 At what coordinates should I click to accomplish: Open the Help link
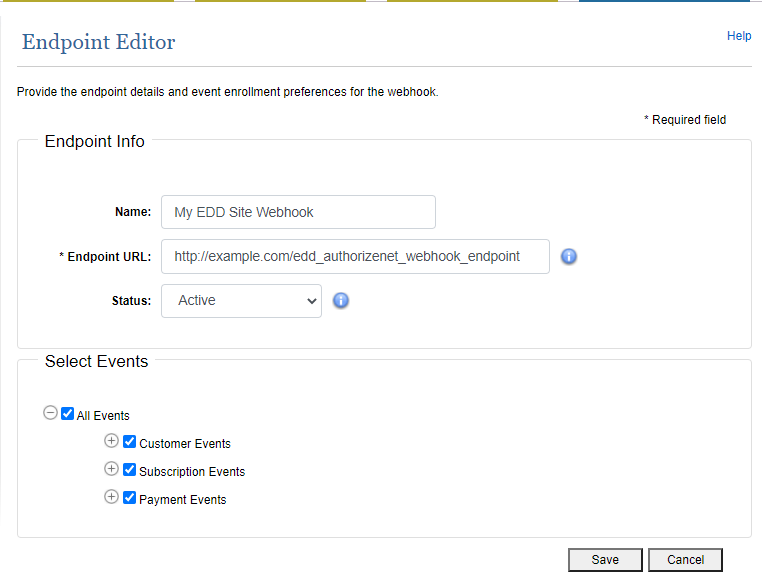pos(739,36)
